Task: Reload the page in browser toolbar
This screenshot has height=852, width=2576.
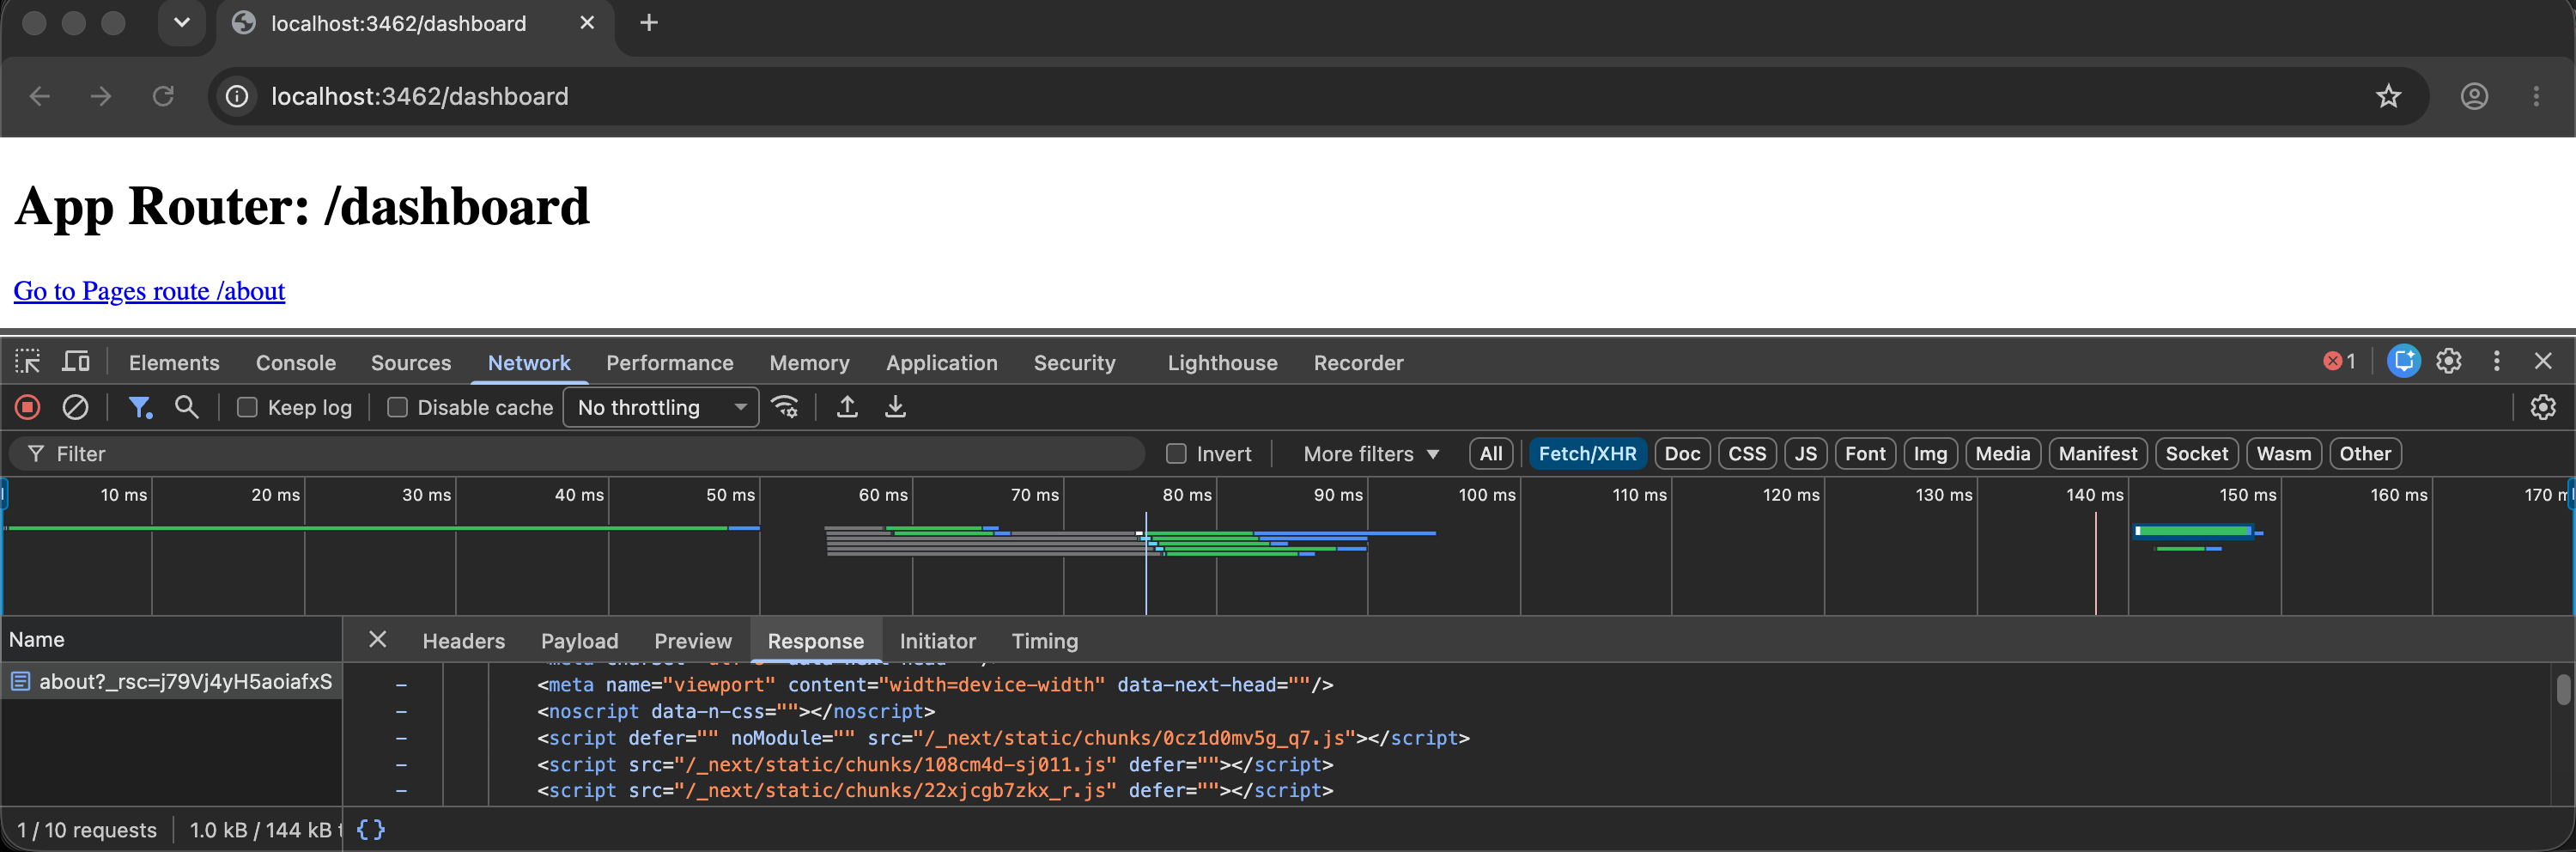Action: point(163,96)
